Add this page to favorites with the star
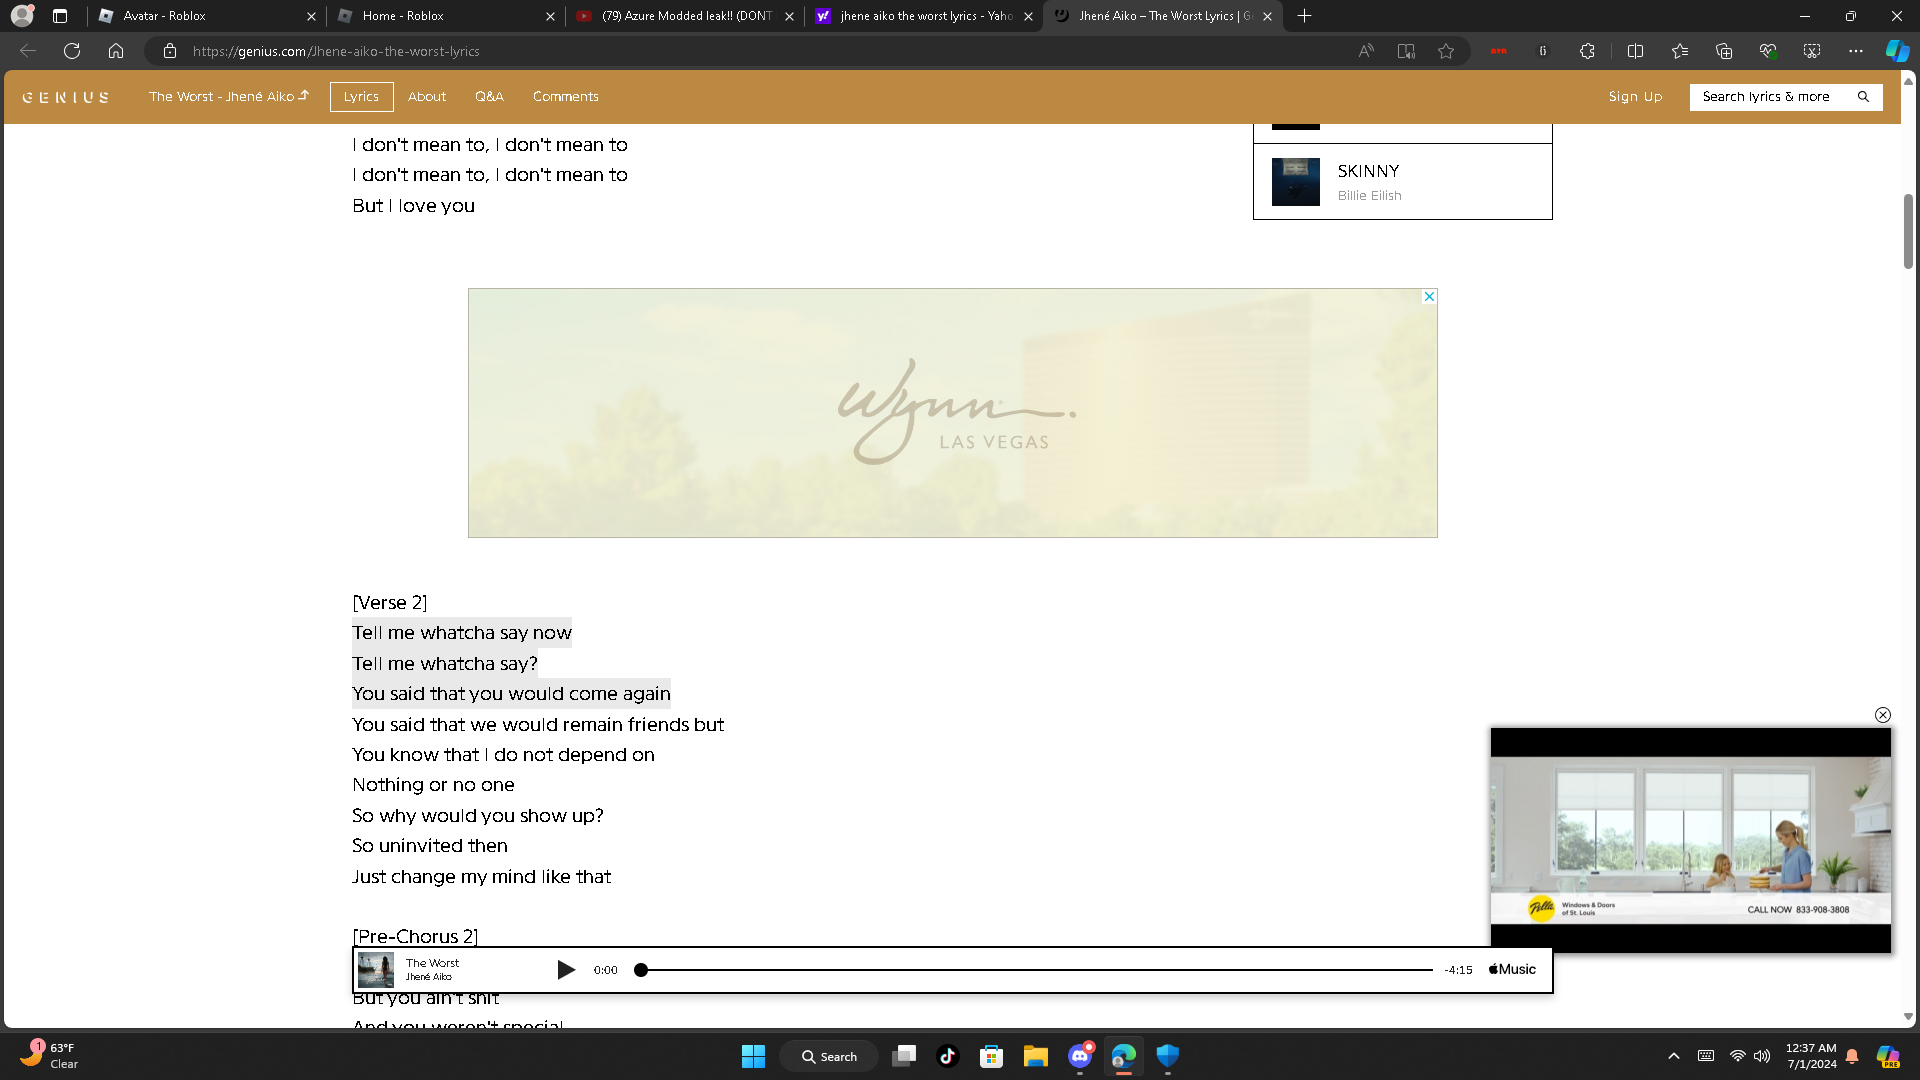Viewport: 1920px width, 1080px height. click(x=1446, y=51)
